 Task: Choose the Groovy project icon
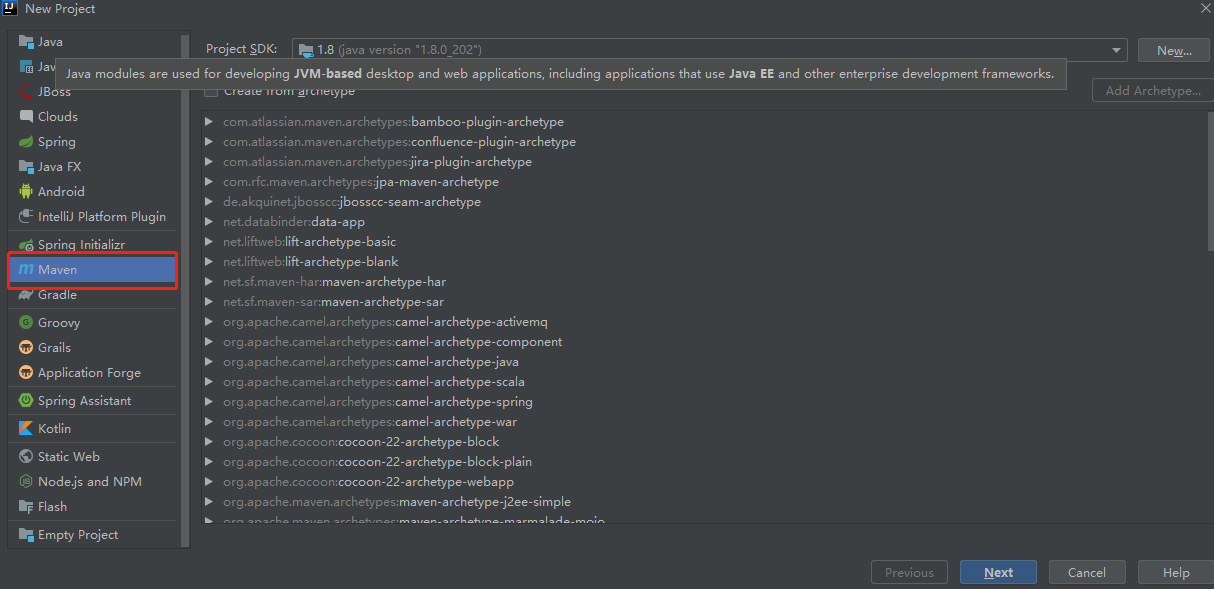pos(26,323)
